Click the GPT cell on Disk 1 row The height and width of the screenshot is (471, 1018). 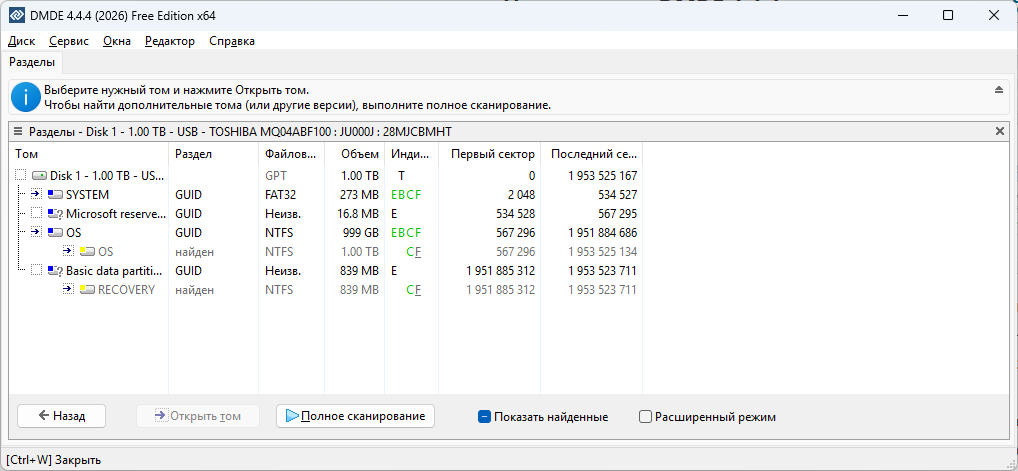pos(275,175)
